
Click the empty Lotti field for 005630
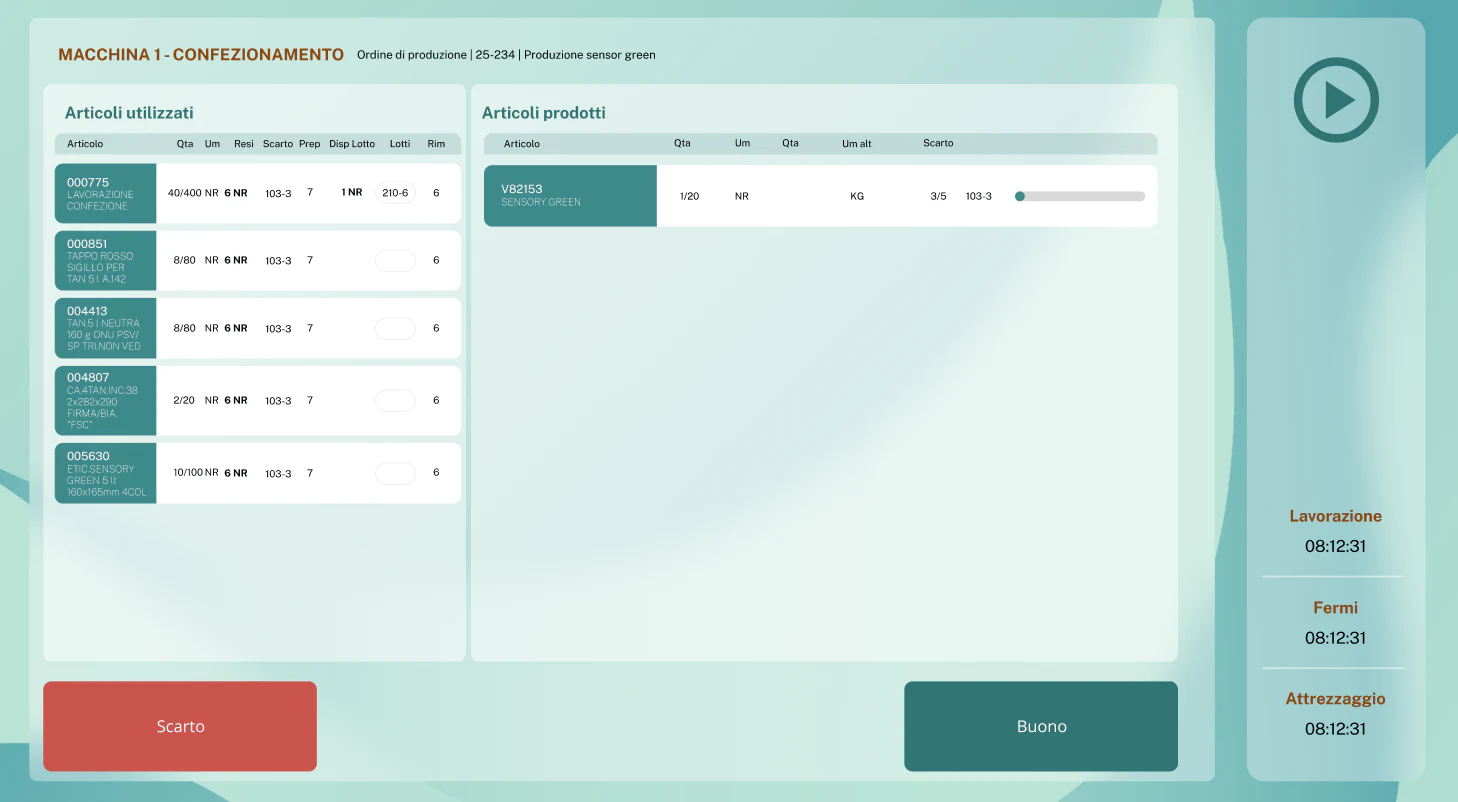coord(395,473)
